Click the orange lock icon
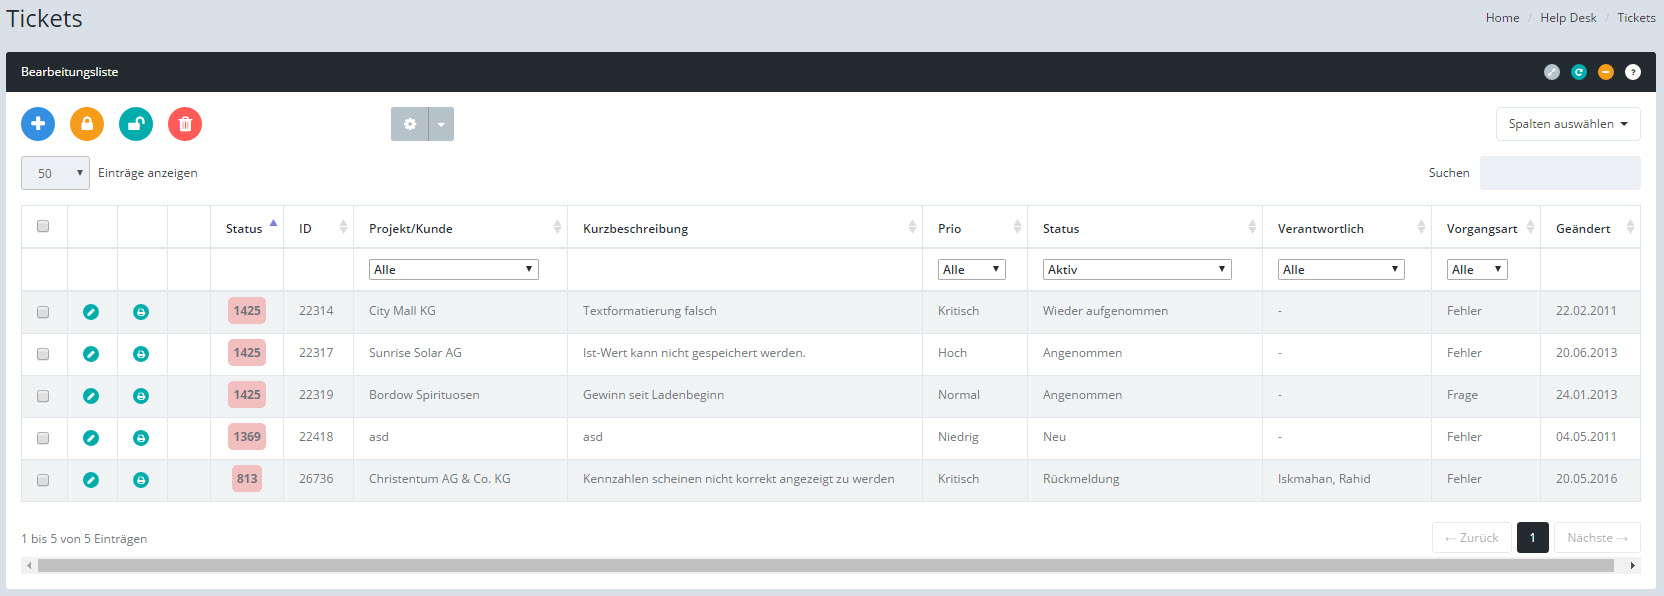 point(87,124)
